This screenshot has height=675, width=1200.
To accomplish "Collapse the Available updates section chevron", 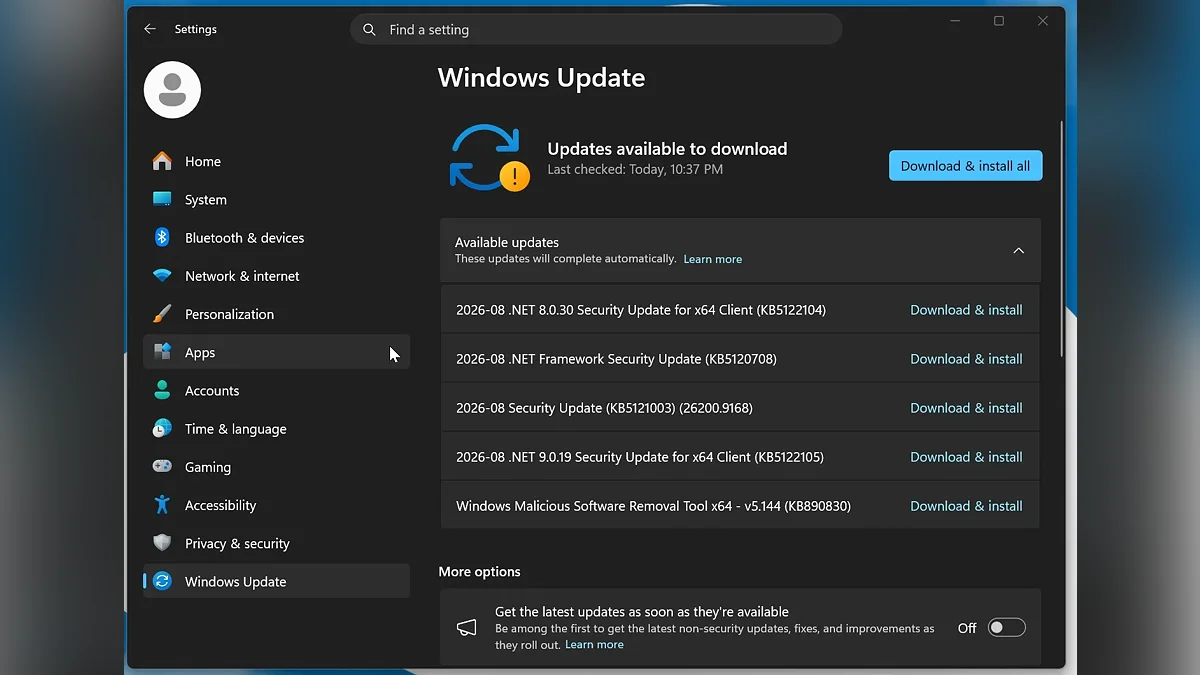I will tap(1018, 251).
